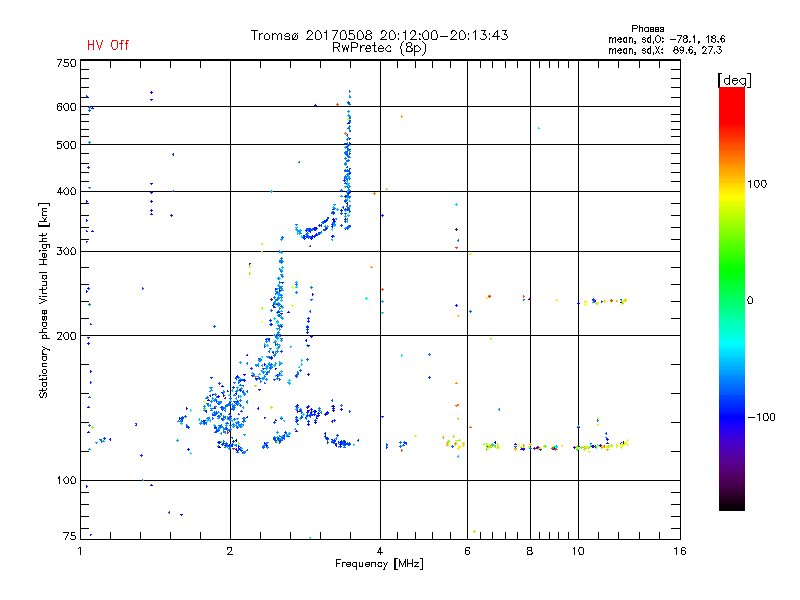This screenshot has width=800, height=600.
Task: Click the '[deg]' colorbar unit label
Action: click(734, 80)
